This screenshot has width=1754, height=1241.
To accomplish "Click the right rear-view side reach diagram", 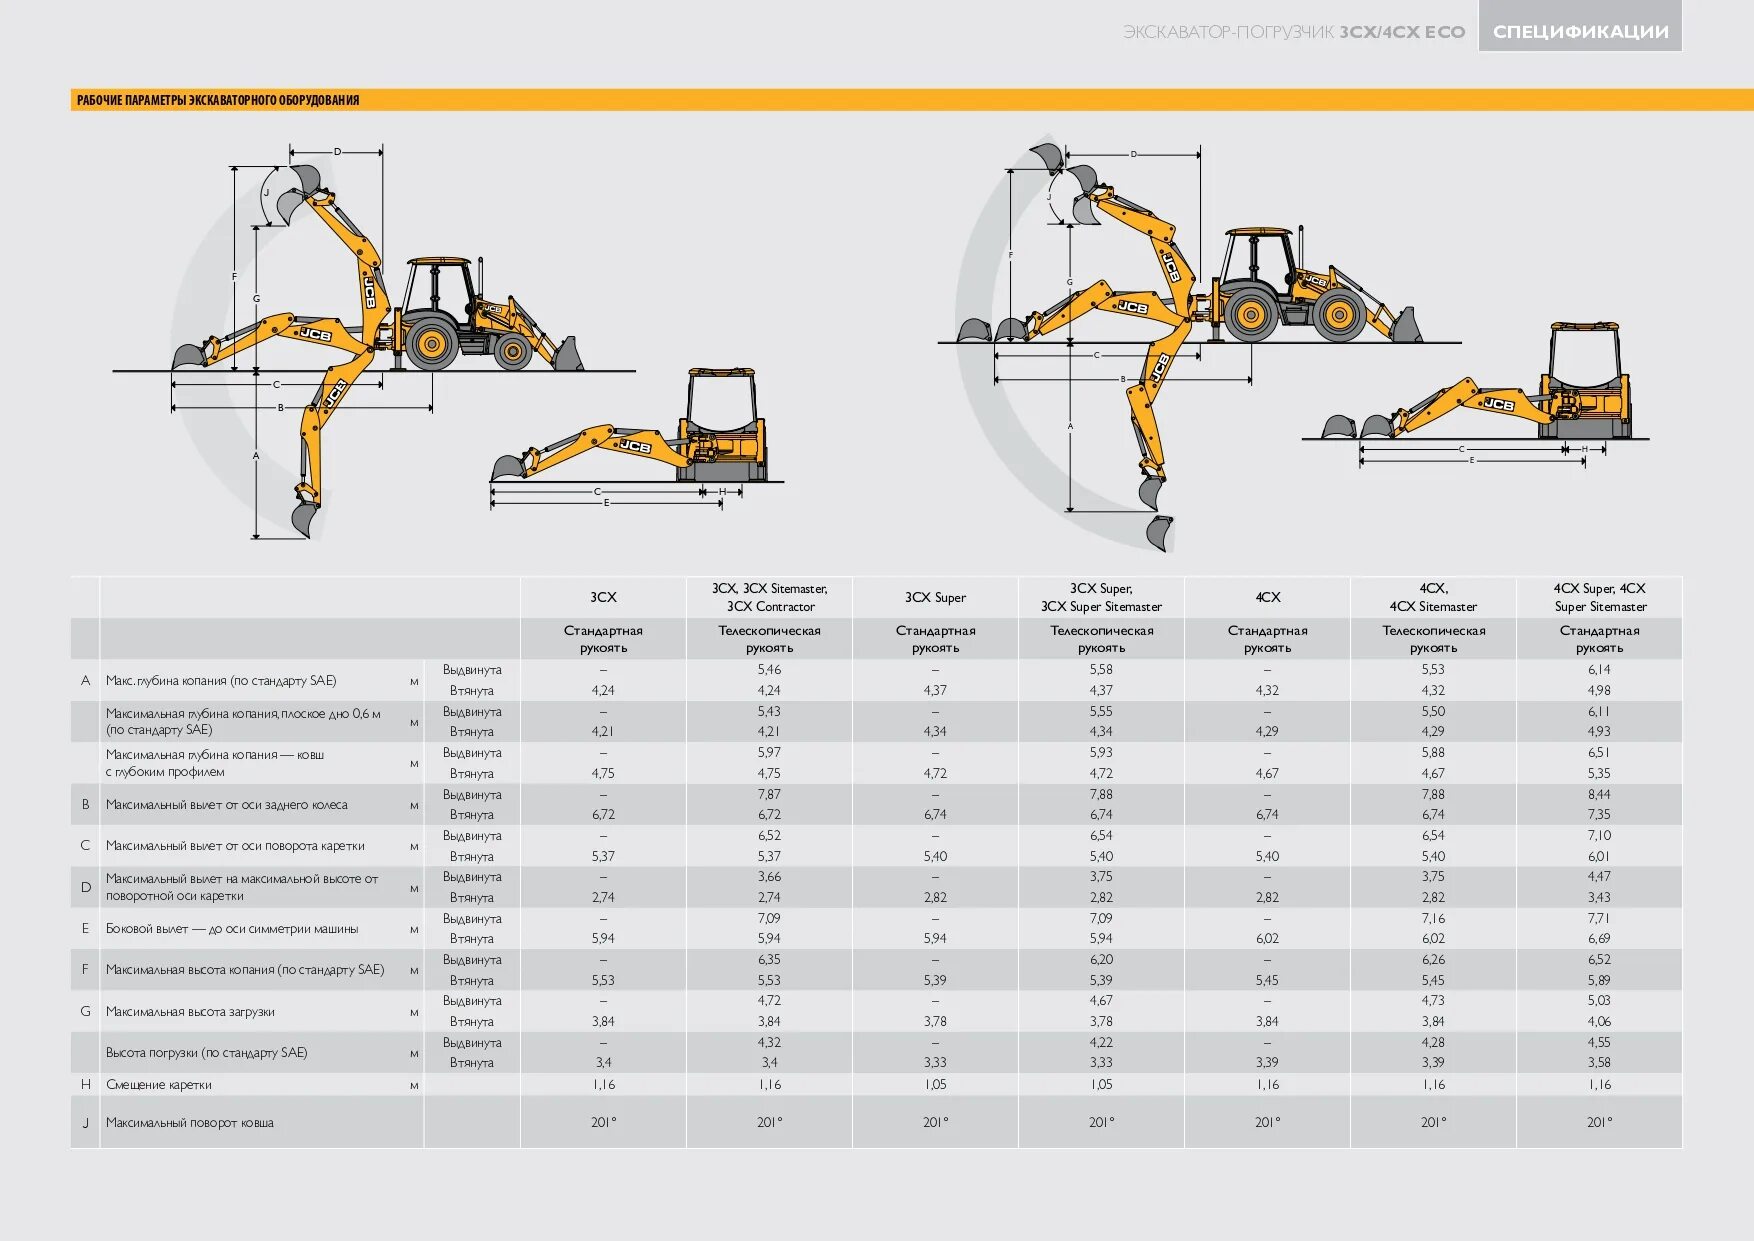I will [x=1476, y=395].
